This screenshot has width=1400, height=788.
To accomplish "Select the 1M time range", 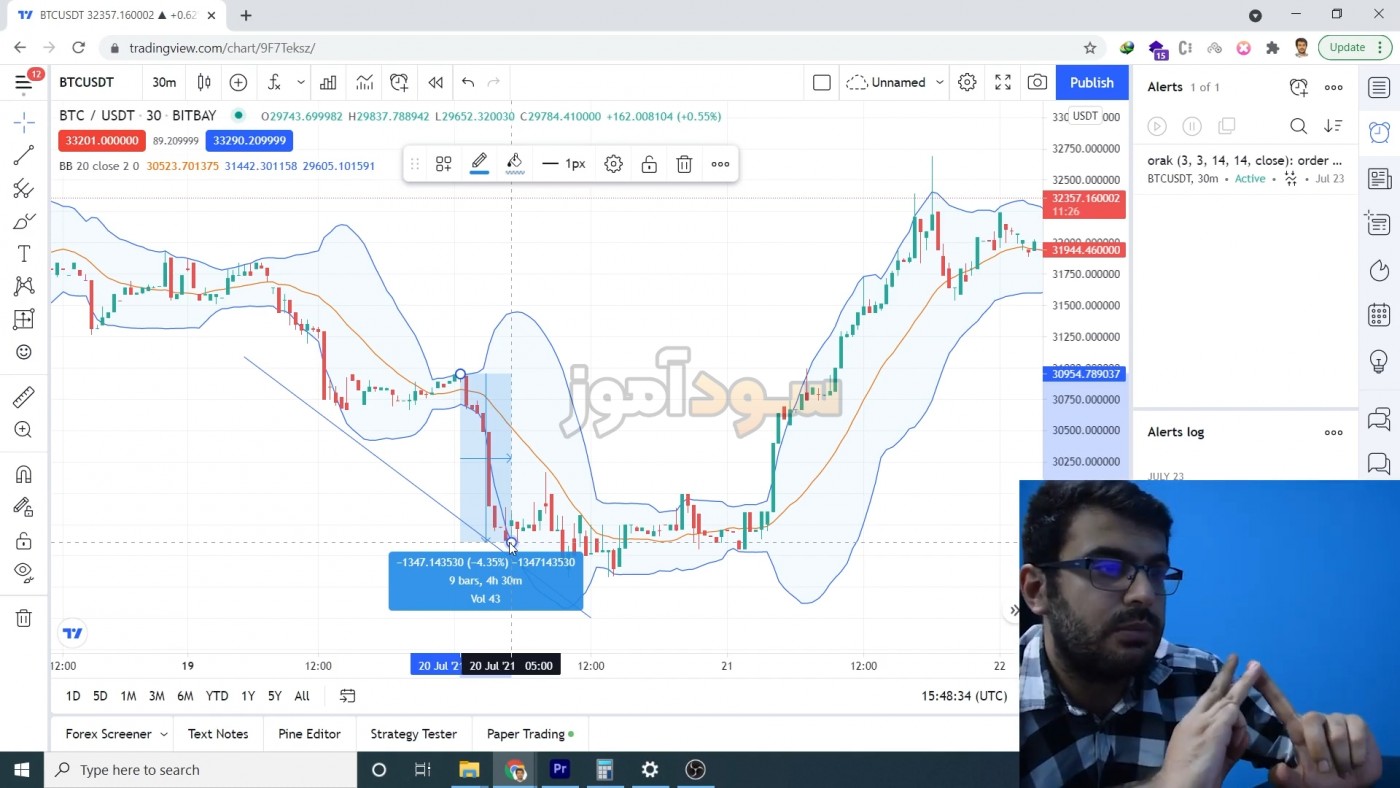I will pyautogui.click(x=128, y=696).
